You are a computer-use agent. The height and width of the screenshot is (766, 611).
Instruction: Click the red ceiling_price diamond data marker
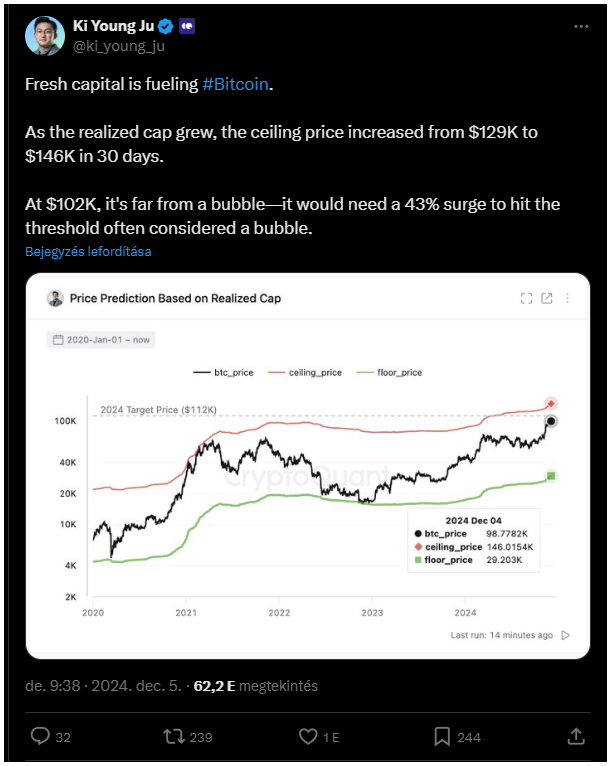551,404
